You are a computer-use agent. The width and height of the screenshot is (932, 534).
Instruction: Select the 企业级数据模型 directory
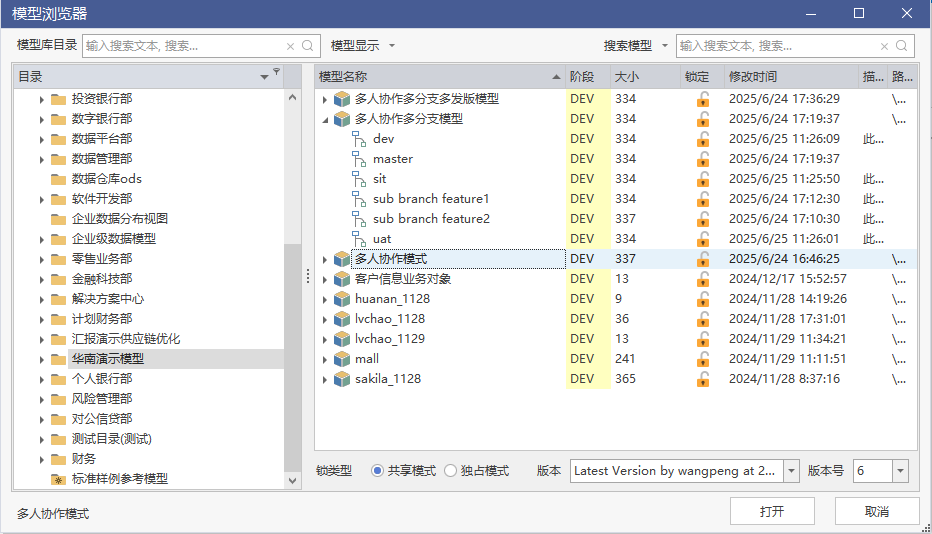(114, 239)
